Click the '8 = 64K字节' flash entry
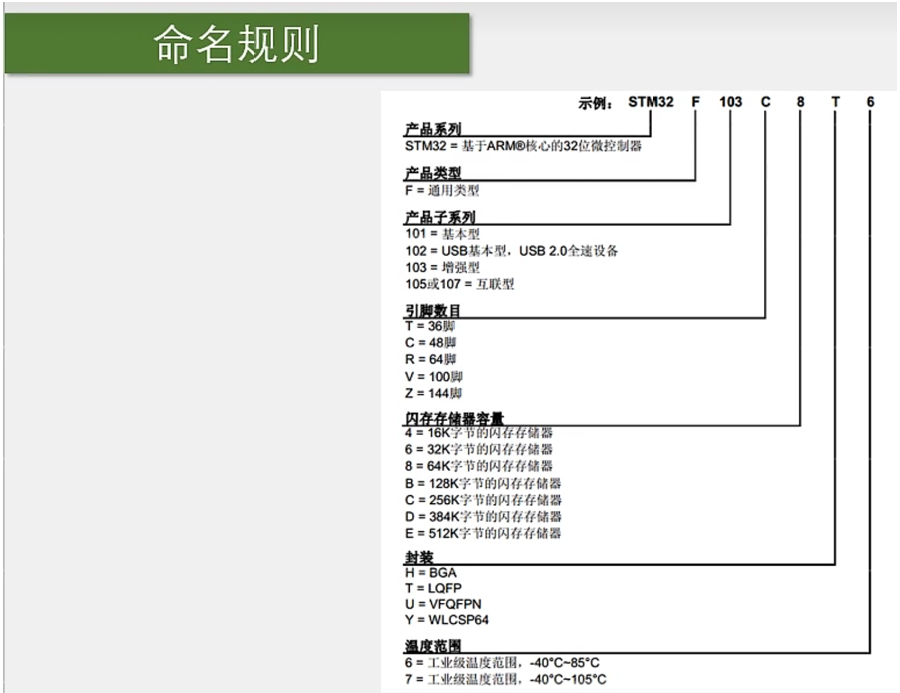Viewport: 900px width, 693px height. click(x=478, y=466)
